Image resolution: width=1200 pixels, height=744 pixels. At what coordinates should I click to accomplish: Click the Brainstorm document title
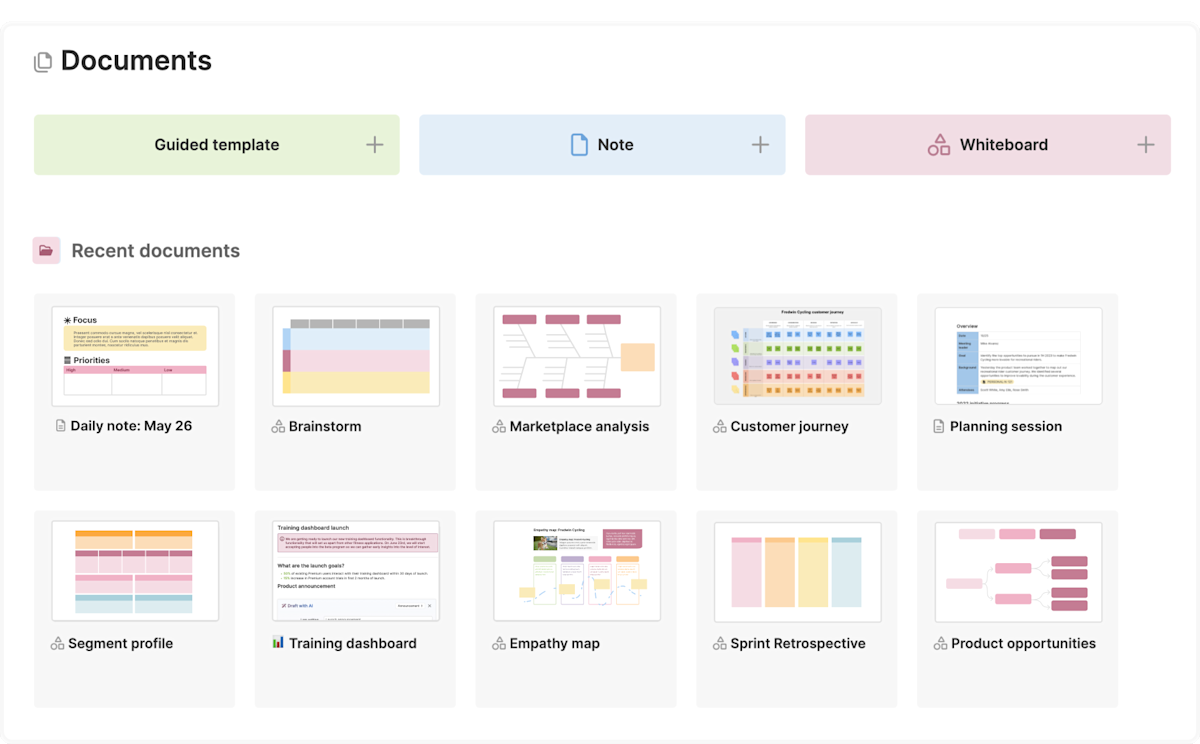click(325, 427)
